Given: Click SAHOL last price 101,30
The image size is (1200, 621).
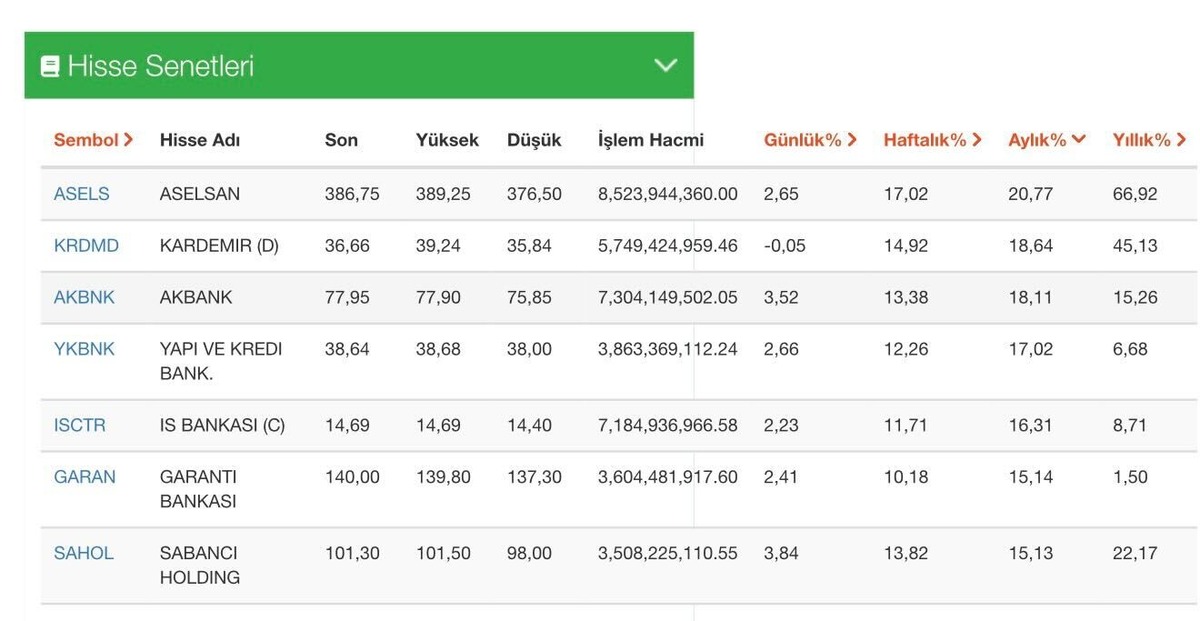Looking at the screenshot, I should coord(352,553).
